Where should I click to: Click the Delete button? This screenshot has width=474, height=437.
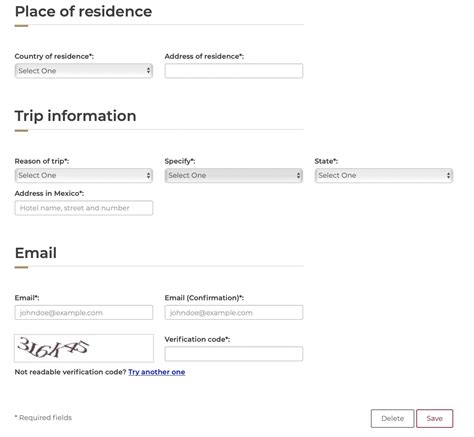tap(392, 418)
